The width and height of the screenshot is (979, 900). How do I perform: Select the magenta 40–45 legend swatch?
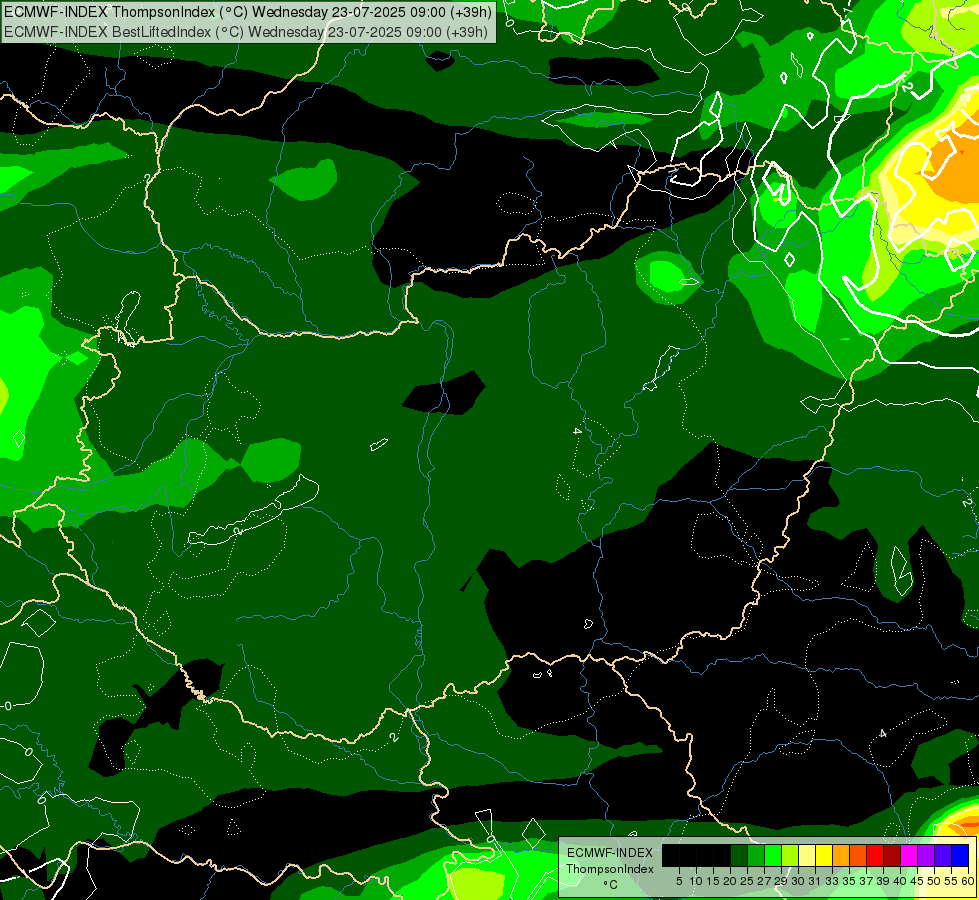point(909,855)
